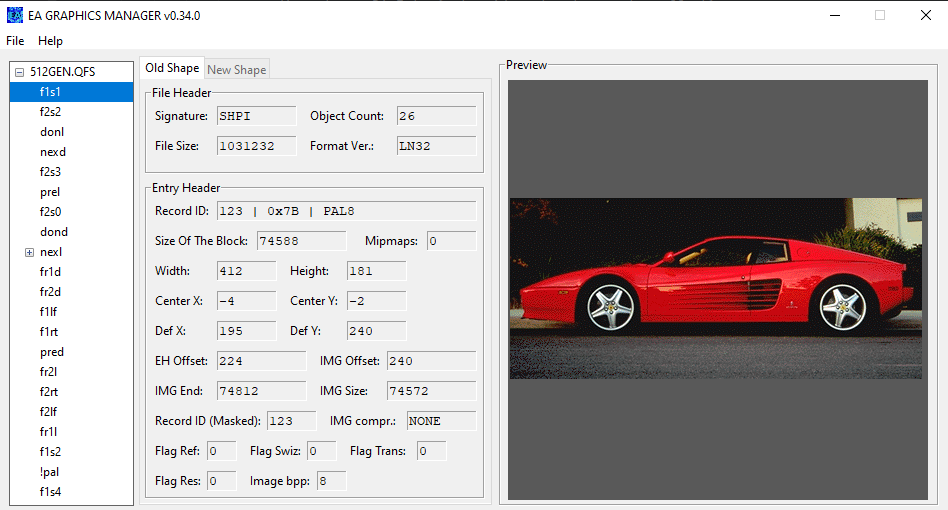Open the File menu
948x510 pixels.
15,41
